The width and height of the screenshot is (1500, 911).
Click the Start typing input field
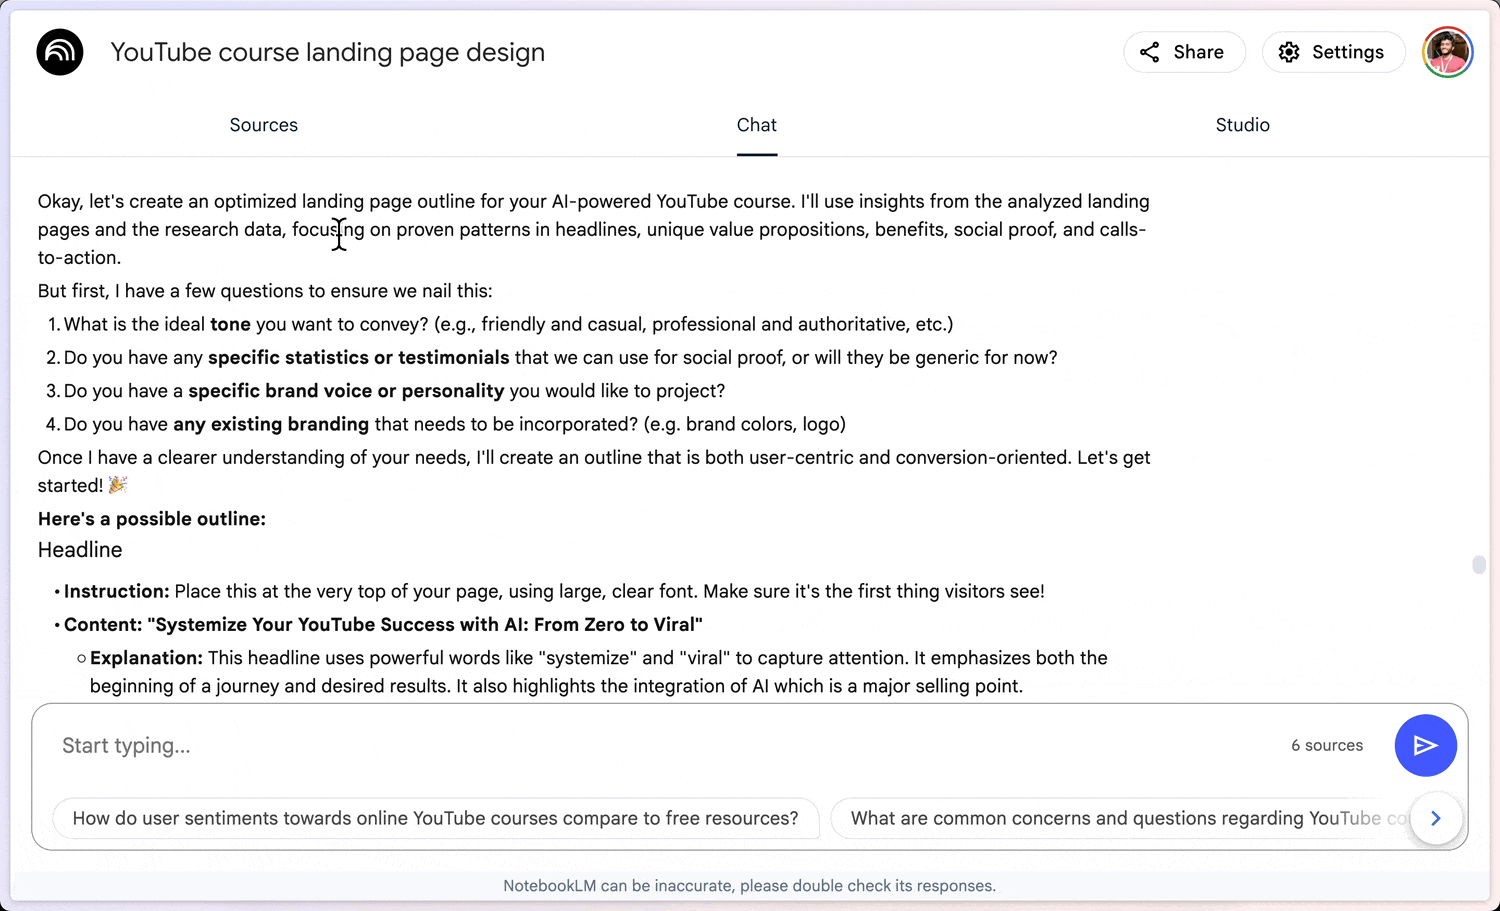pyautogui.click(x=400, y=745)
